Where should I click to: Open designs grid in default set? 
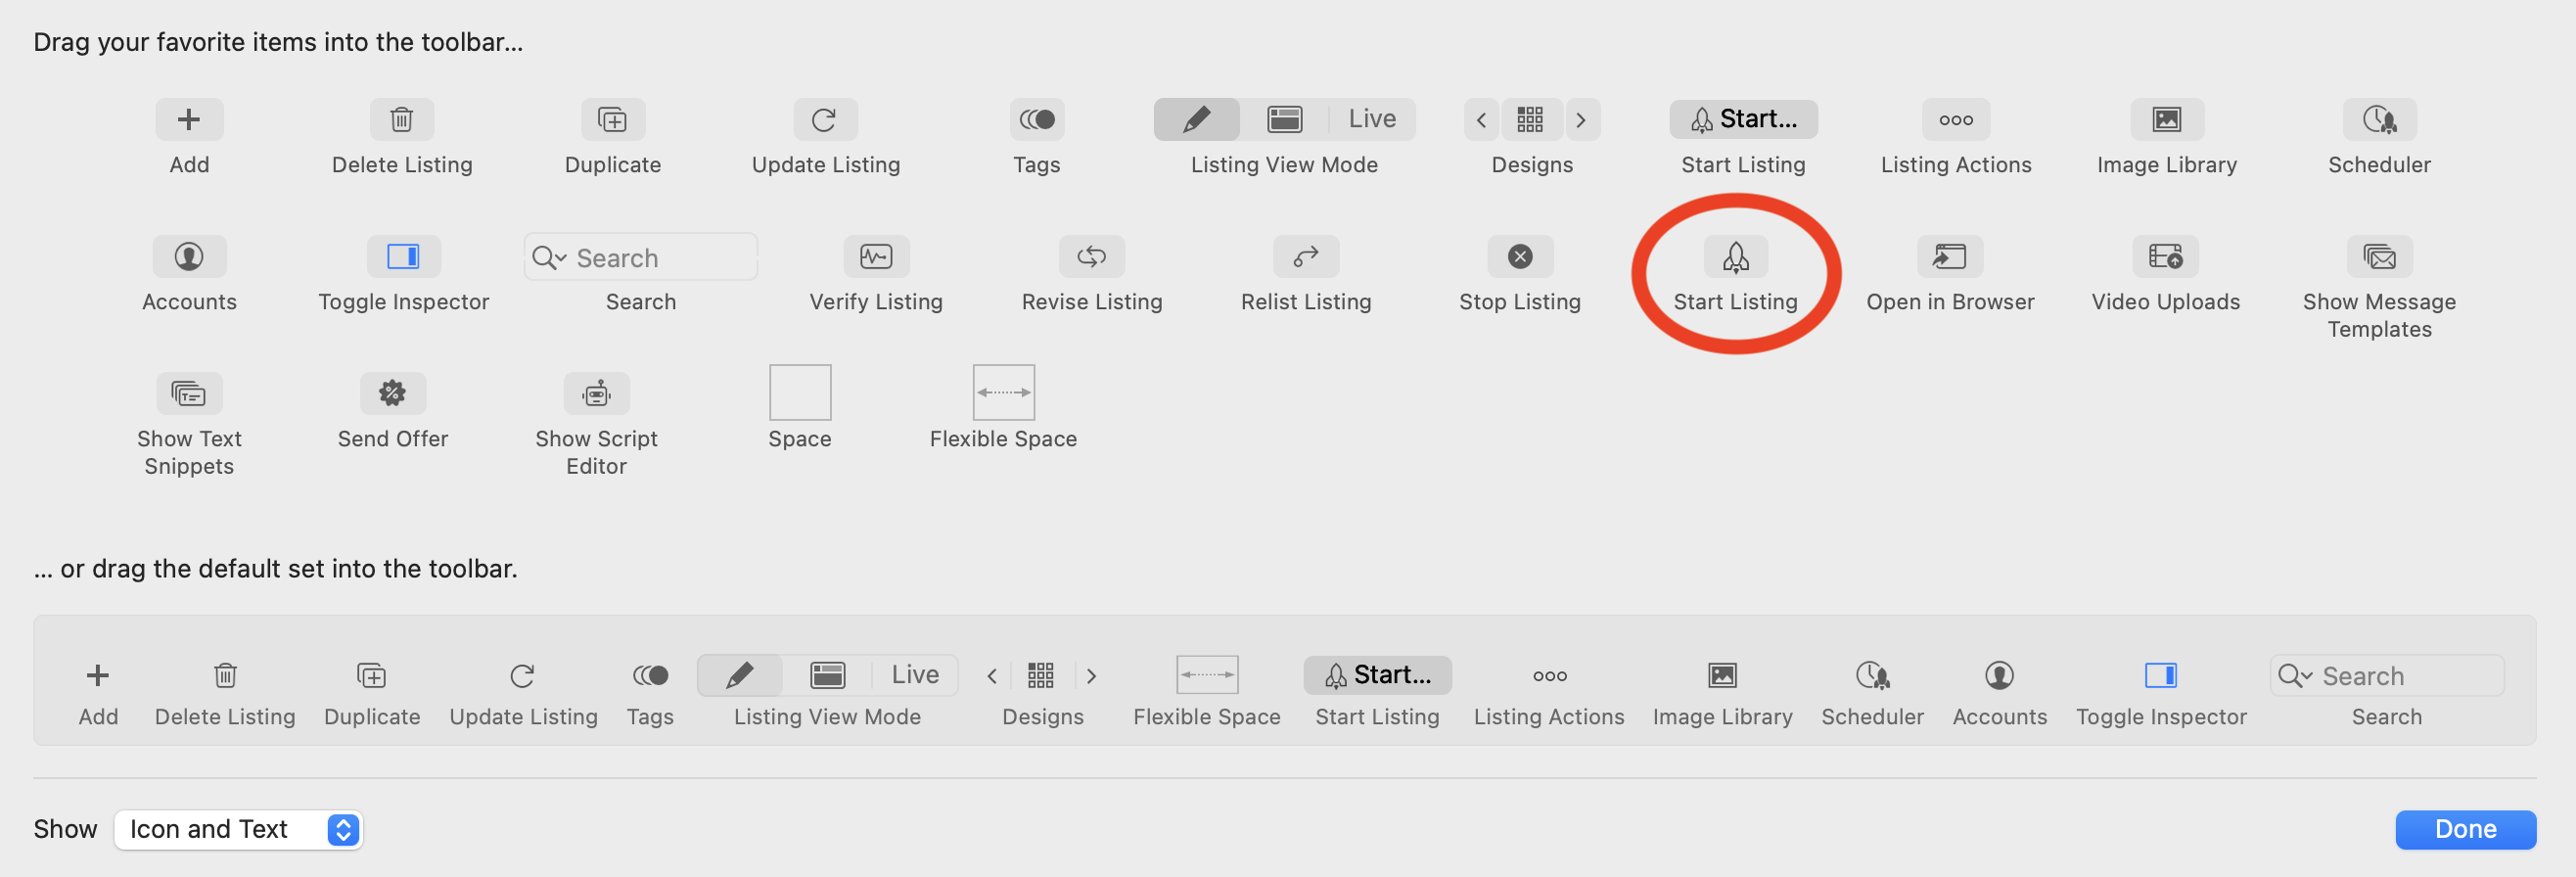point(1041,677)
